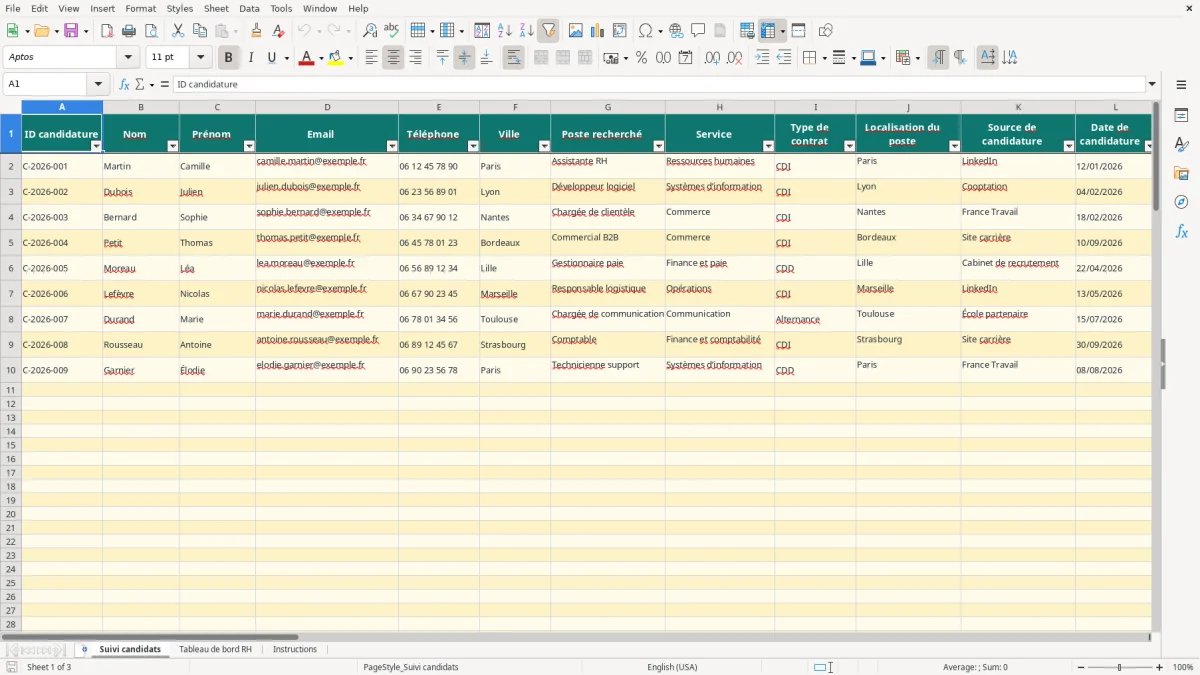1200x675 pixels.
Task: Open filter dropdown on Service column
Action: (x=768, y=147)
